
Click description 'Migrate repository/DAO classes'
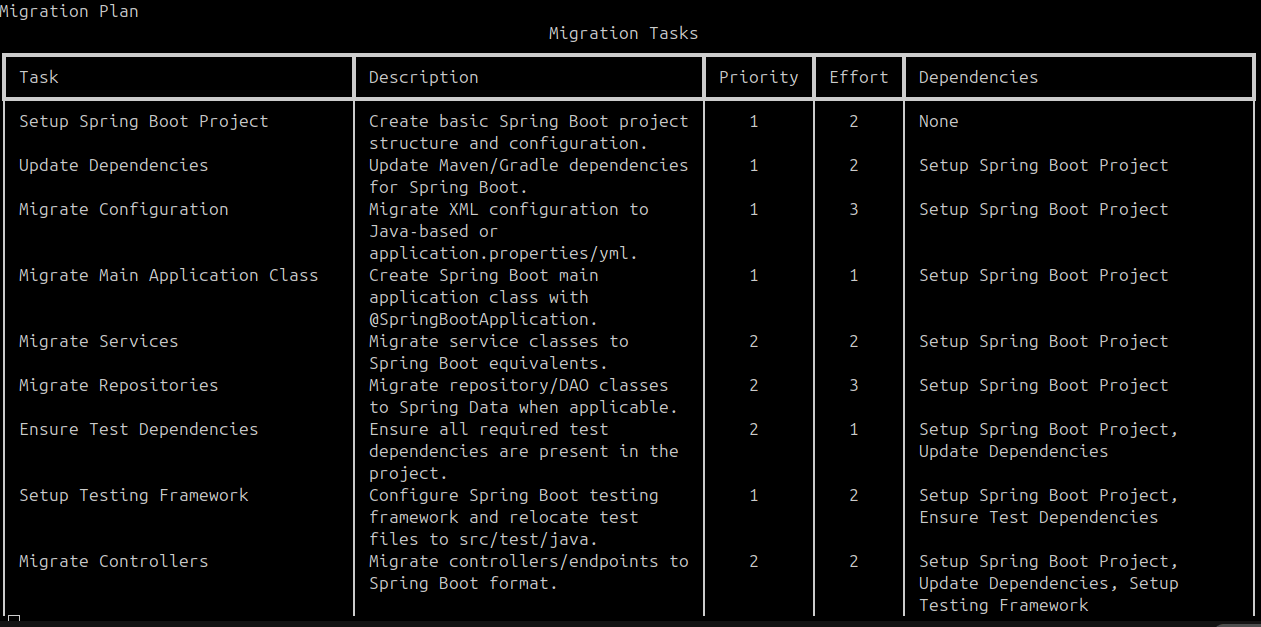pos(519,385)
